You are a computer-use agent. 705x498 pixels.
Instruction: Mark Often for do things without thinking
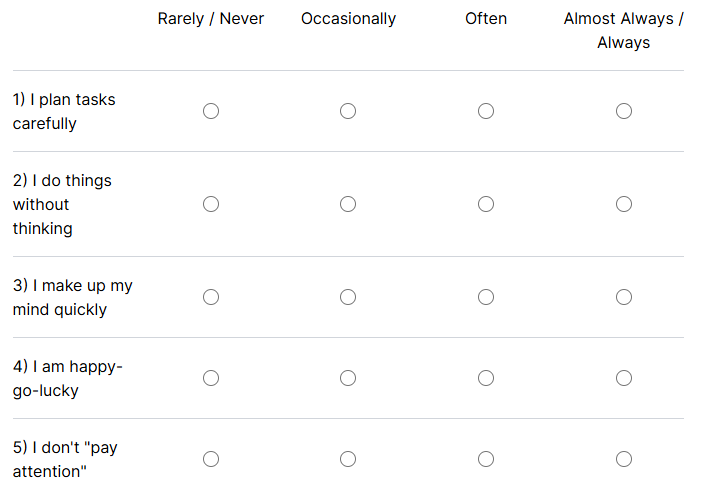coord(486,204)
